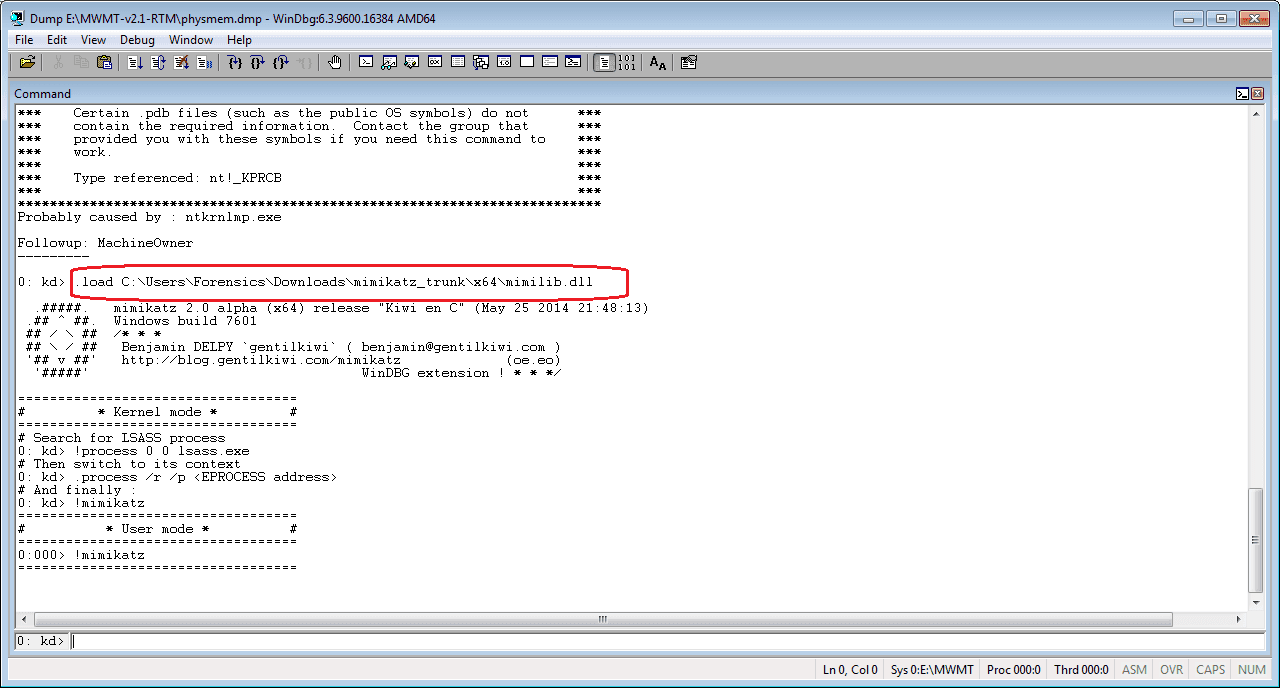Click the 'Followup: MachineOwner' line
This screenshot has height=688, width=1280.
point(105,243)
